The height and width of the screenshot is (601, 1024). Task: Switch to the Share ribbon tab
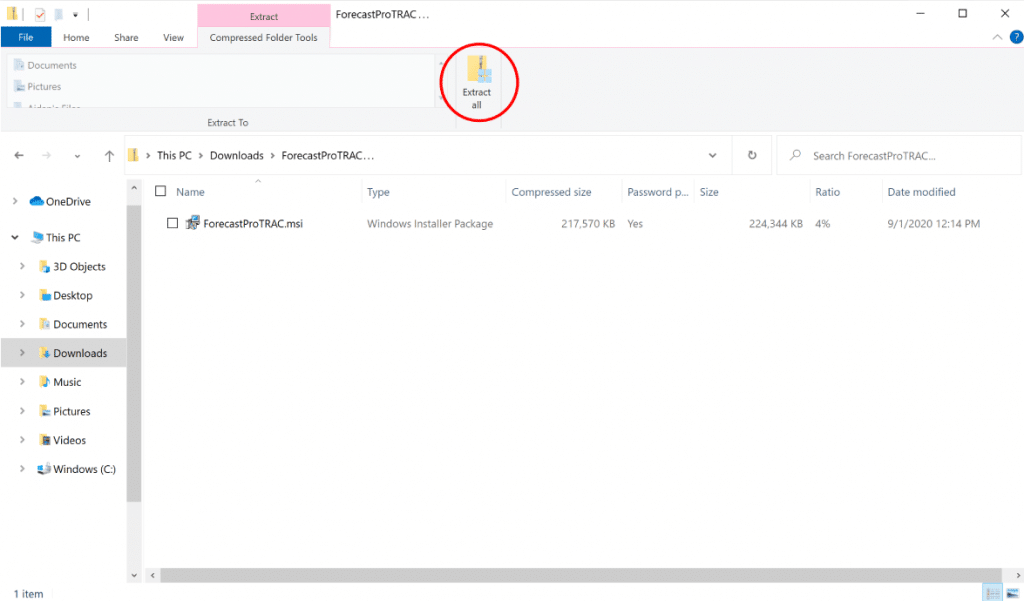point(125,37)
